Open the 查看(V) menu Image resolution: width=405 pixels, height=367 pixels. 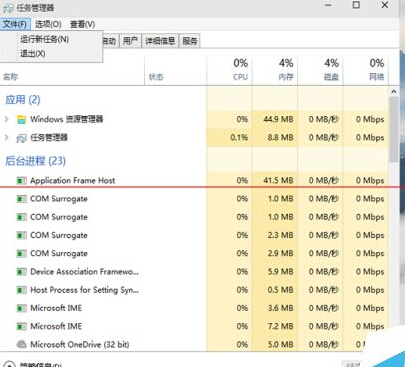[x=82, y=24]
